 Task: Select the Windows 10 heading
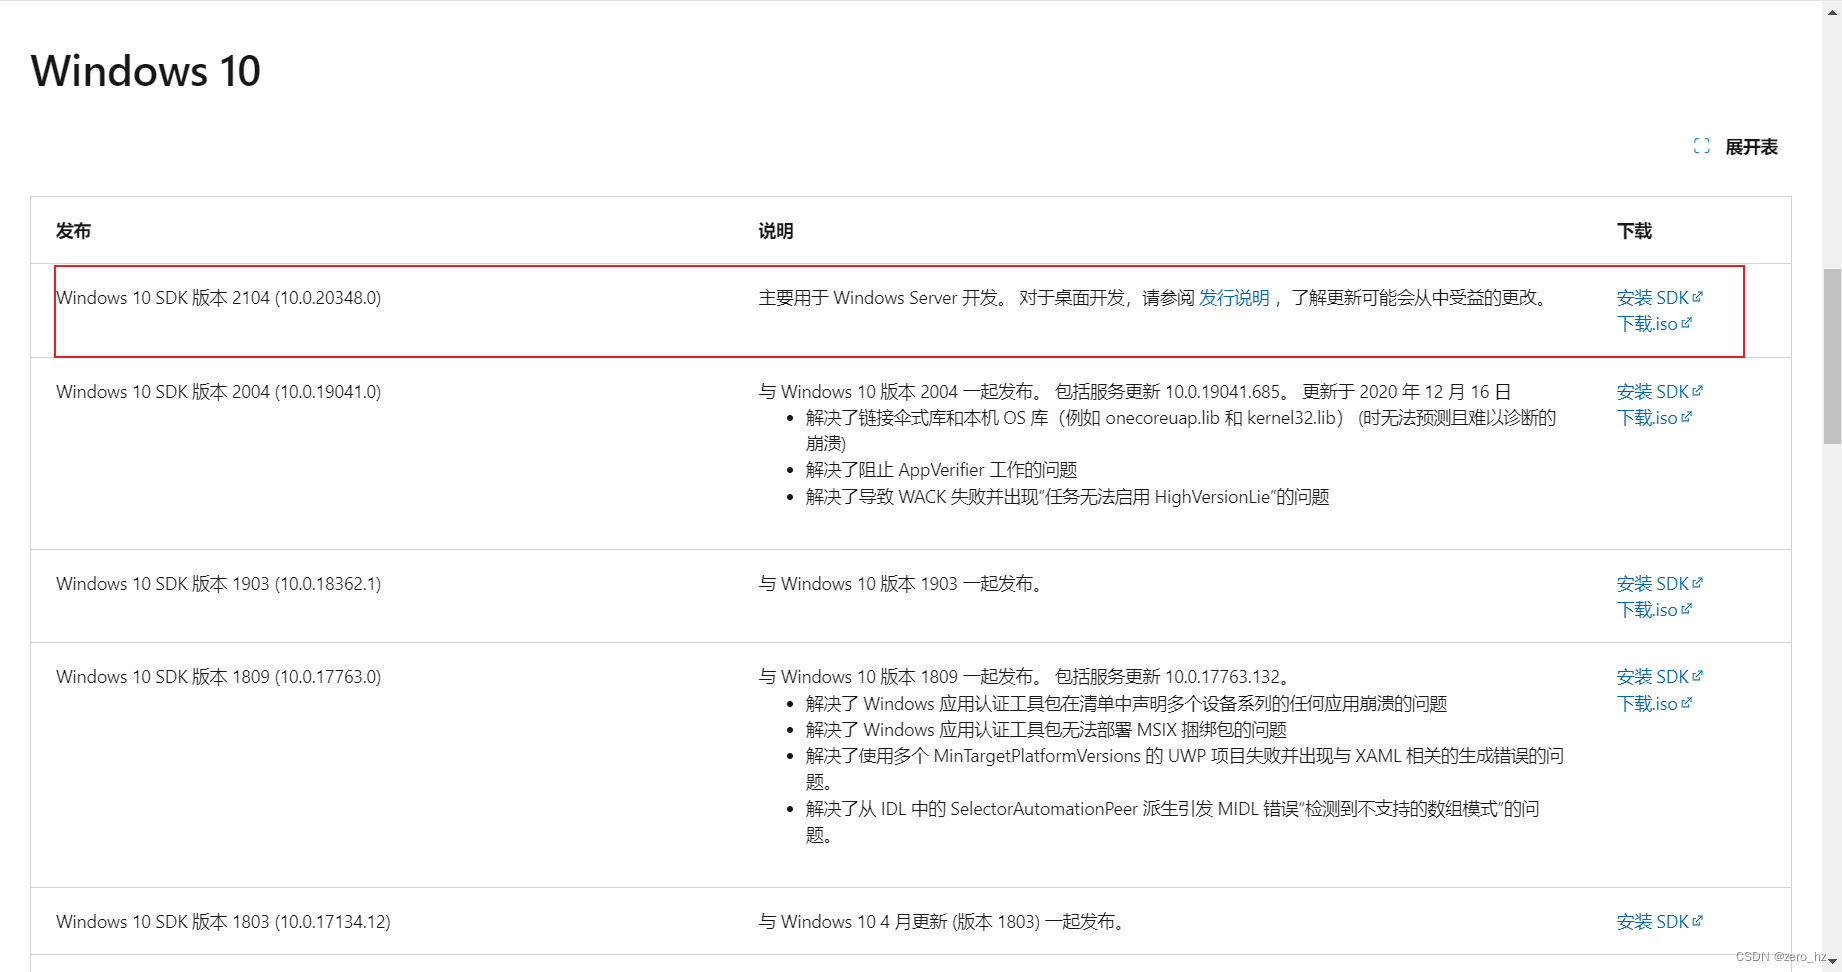[x=146, y=71]
